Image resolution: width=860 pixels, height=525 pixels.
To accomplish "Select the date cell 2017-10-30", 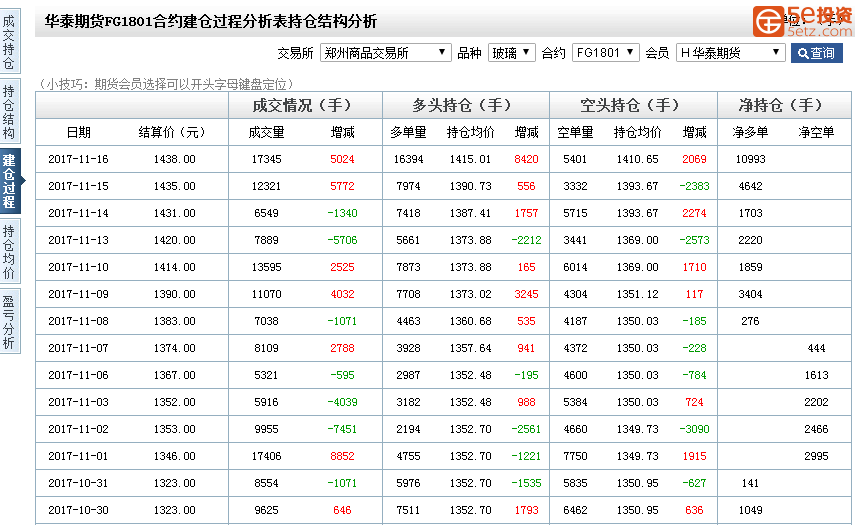I will [78, 510].
